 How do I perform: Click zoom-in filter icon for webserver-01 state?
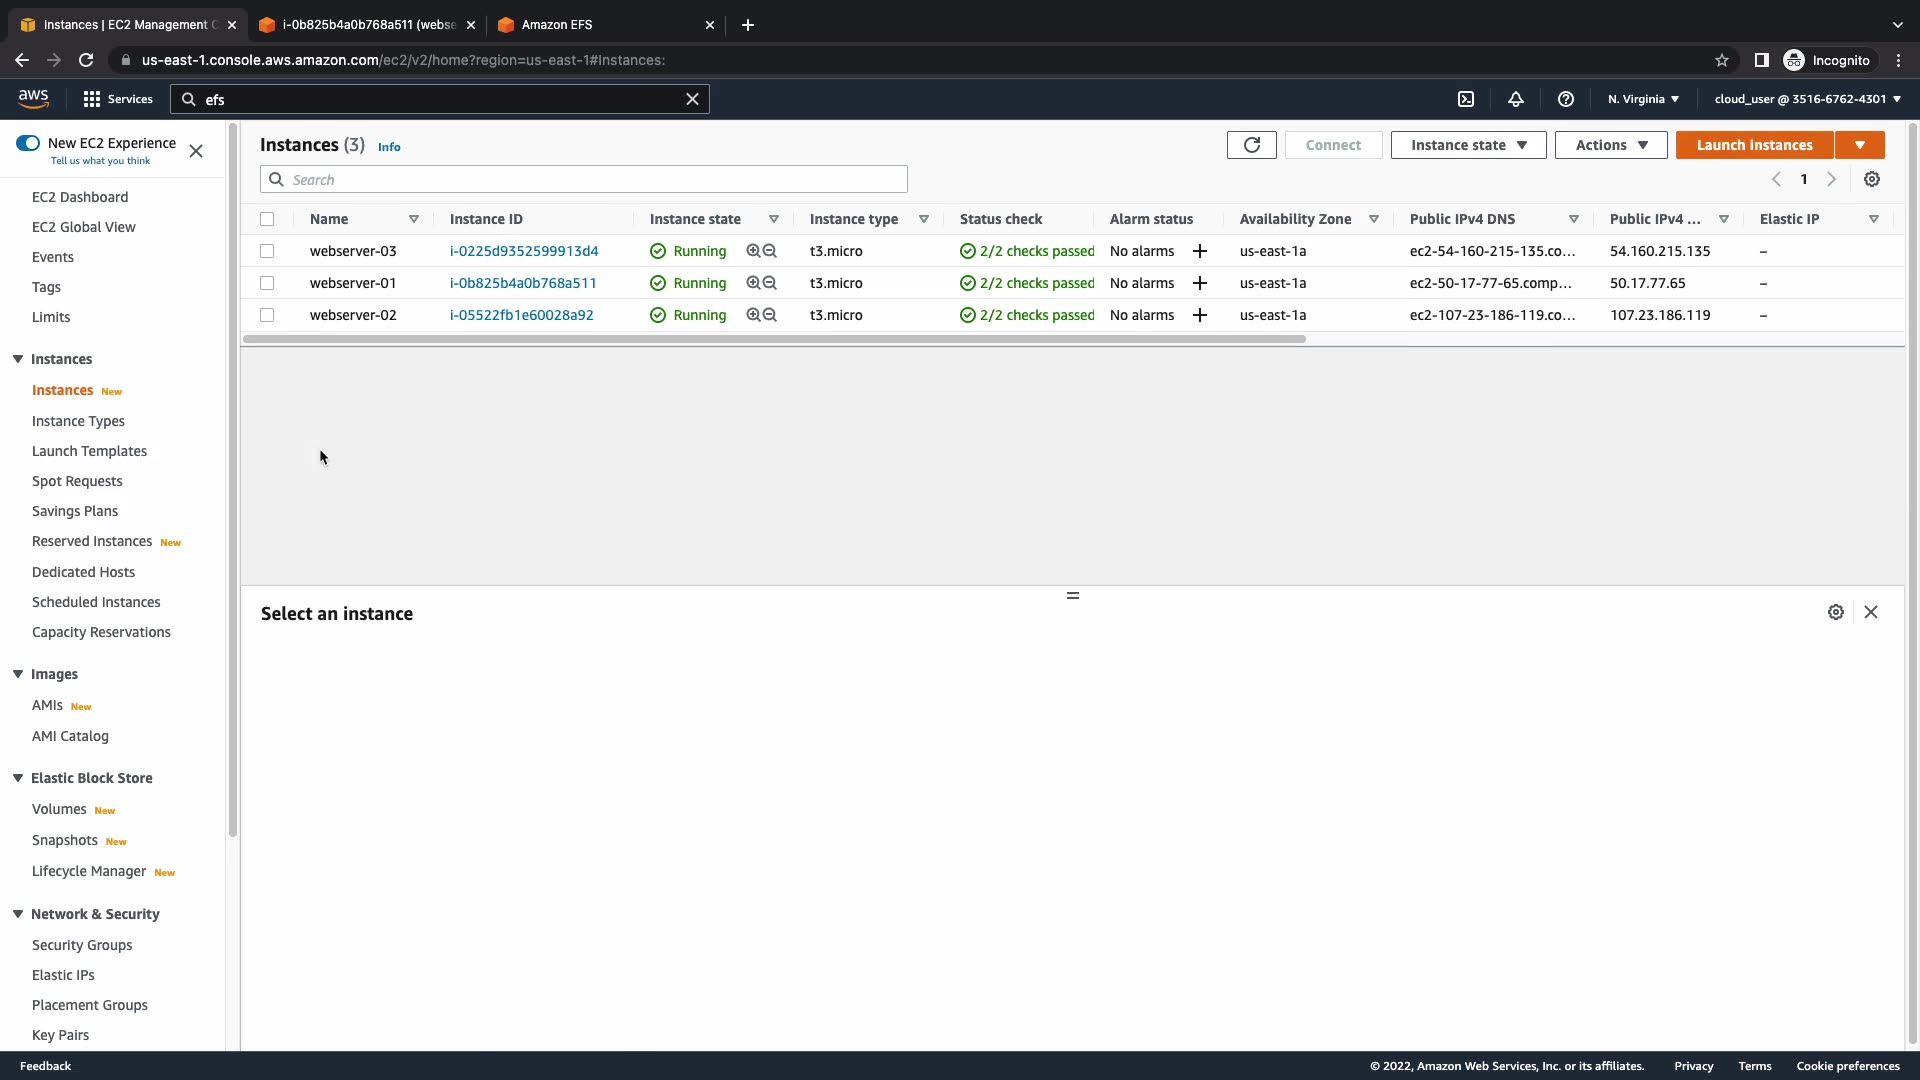(x=753, y=283)
